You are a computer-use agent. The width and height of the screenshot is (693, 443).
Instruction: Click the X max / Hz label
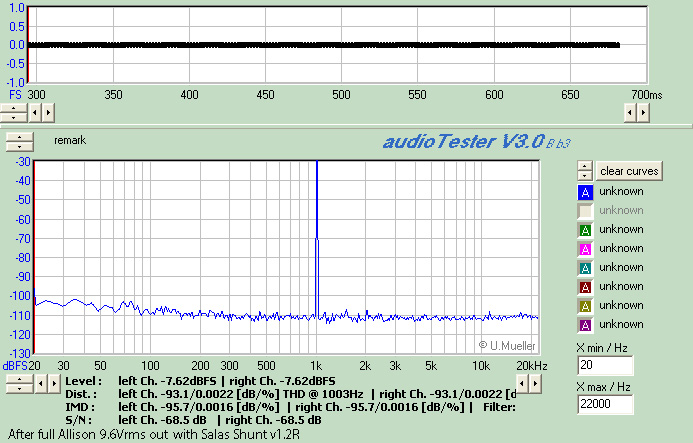coord(604,387)
